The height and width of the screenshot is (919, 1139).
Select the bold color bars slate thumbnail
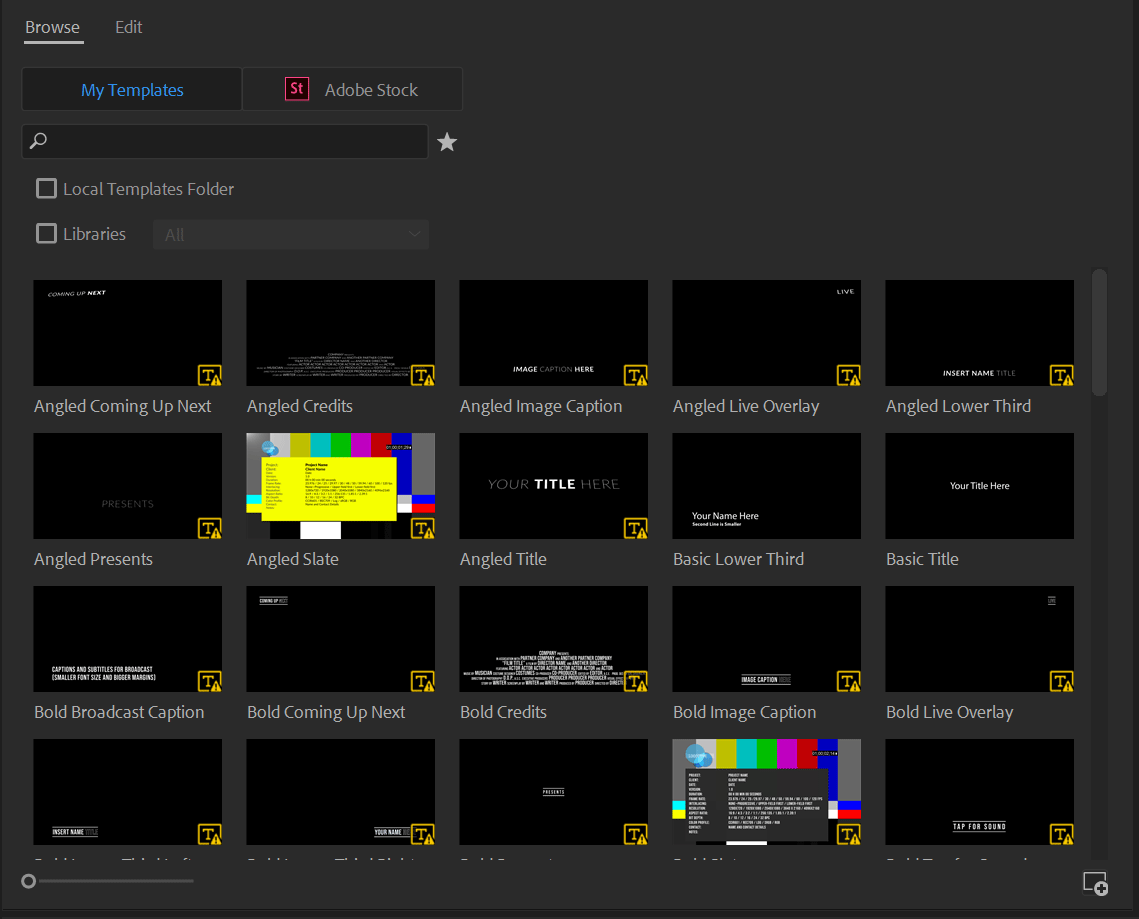click(766, 792)
